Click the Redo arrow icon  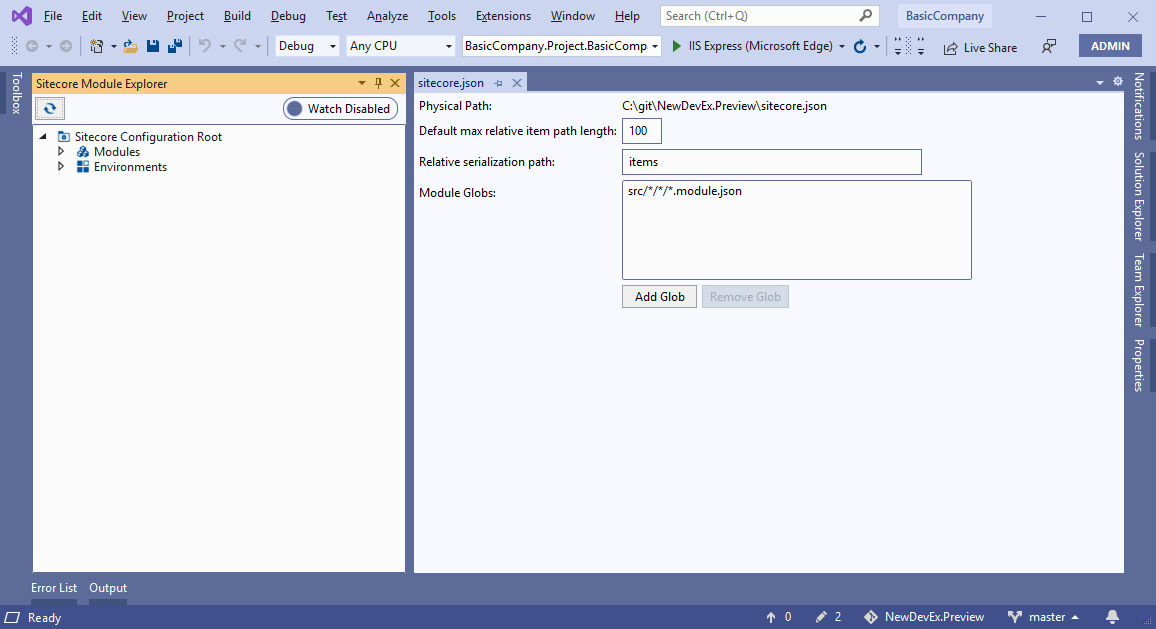240,46
